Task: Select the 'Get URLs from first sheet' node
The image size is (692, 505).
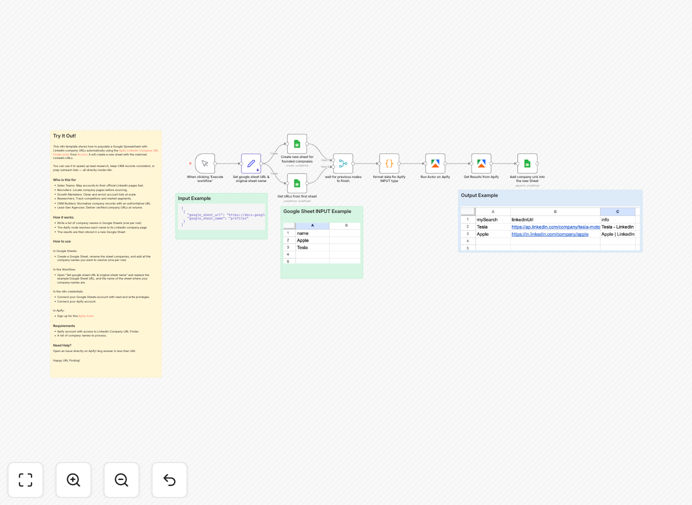Action: coord(297,183)
